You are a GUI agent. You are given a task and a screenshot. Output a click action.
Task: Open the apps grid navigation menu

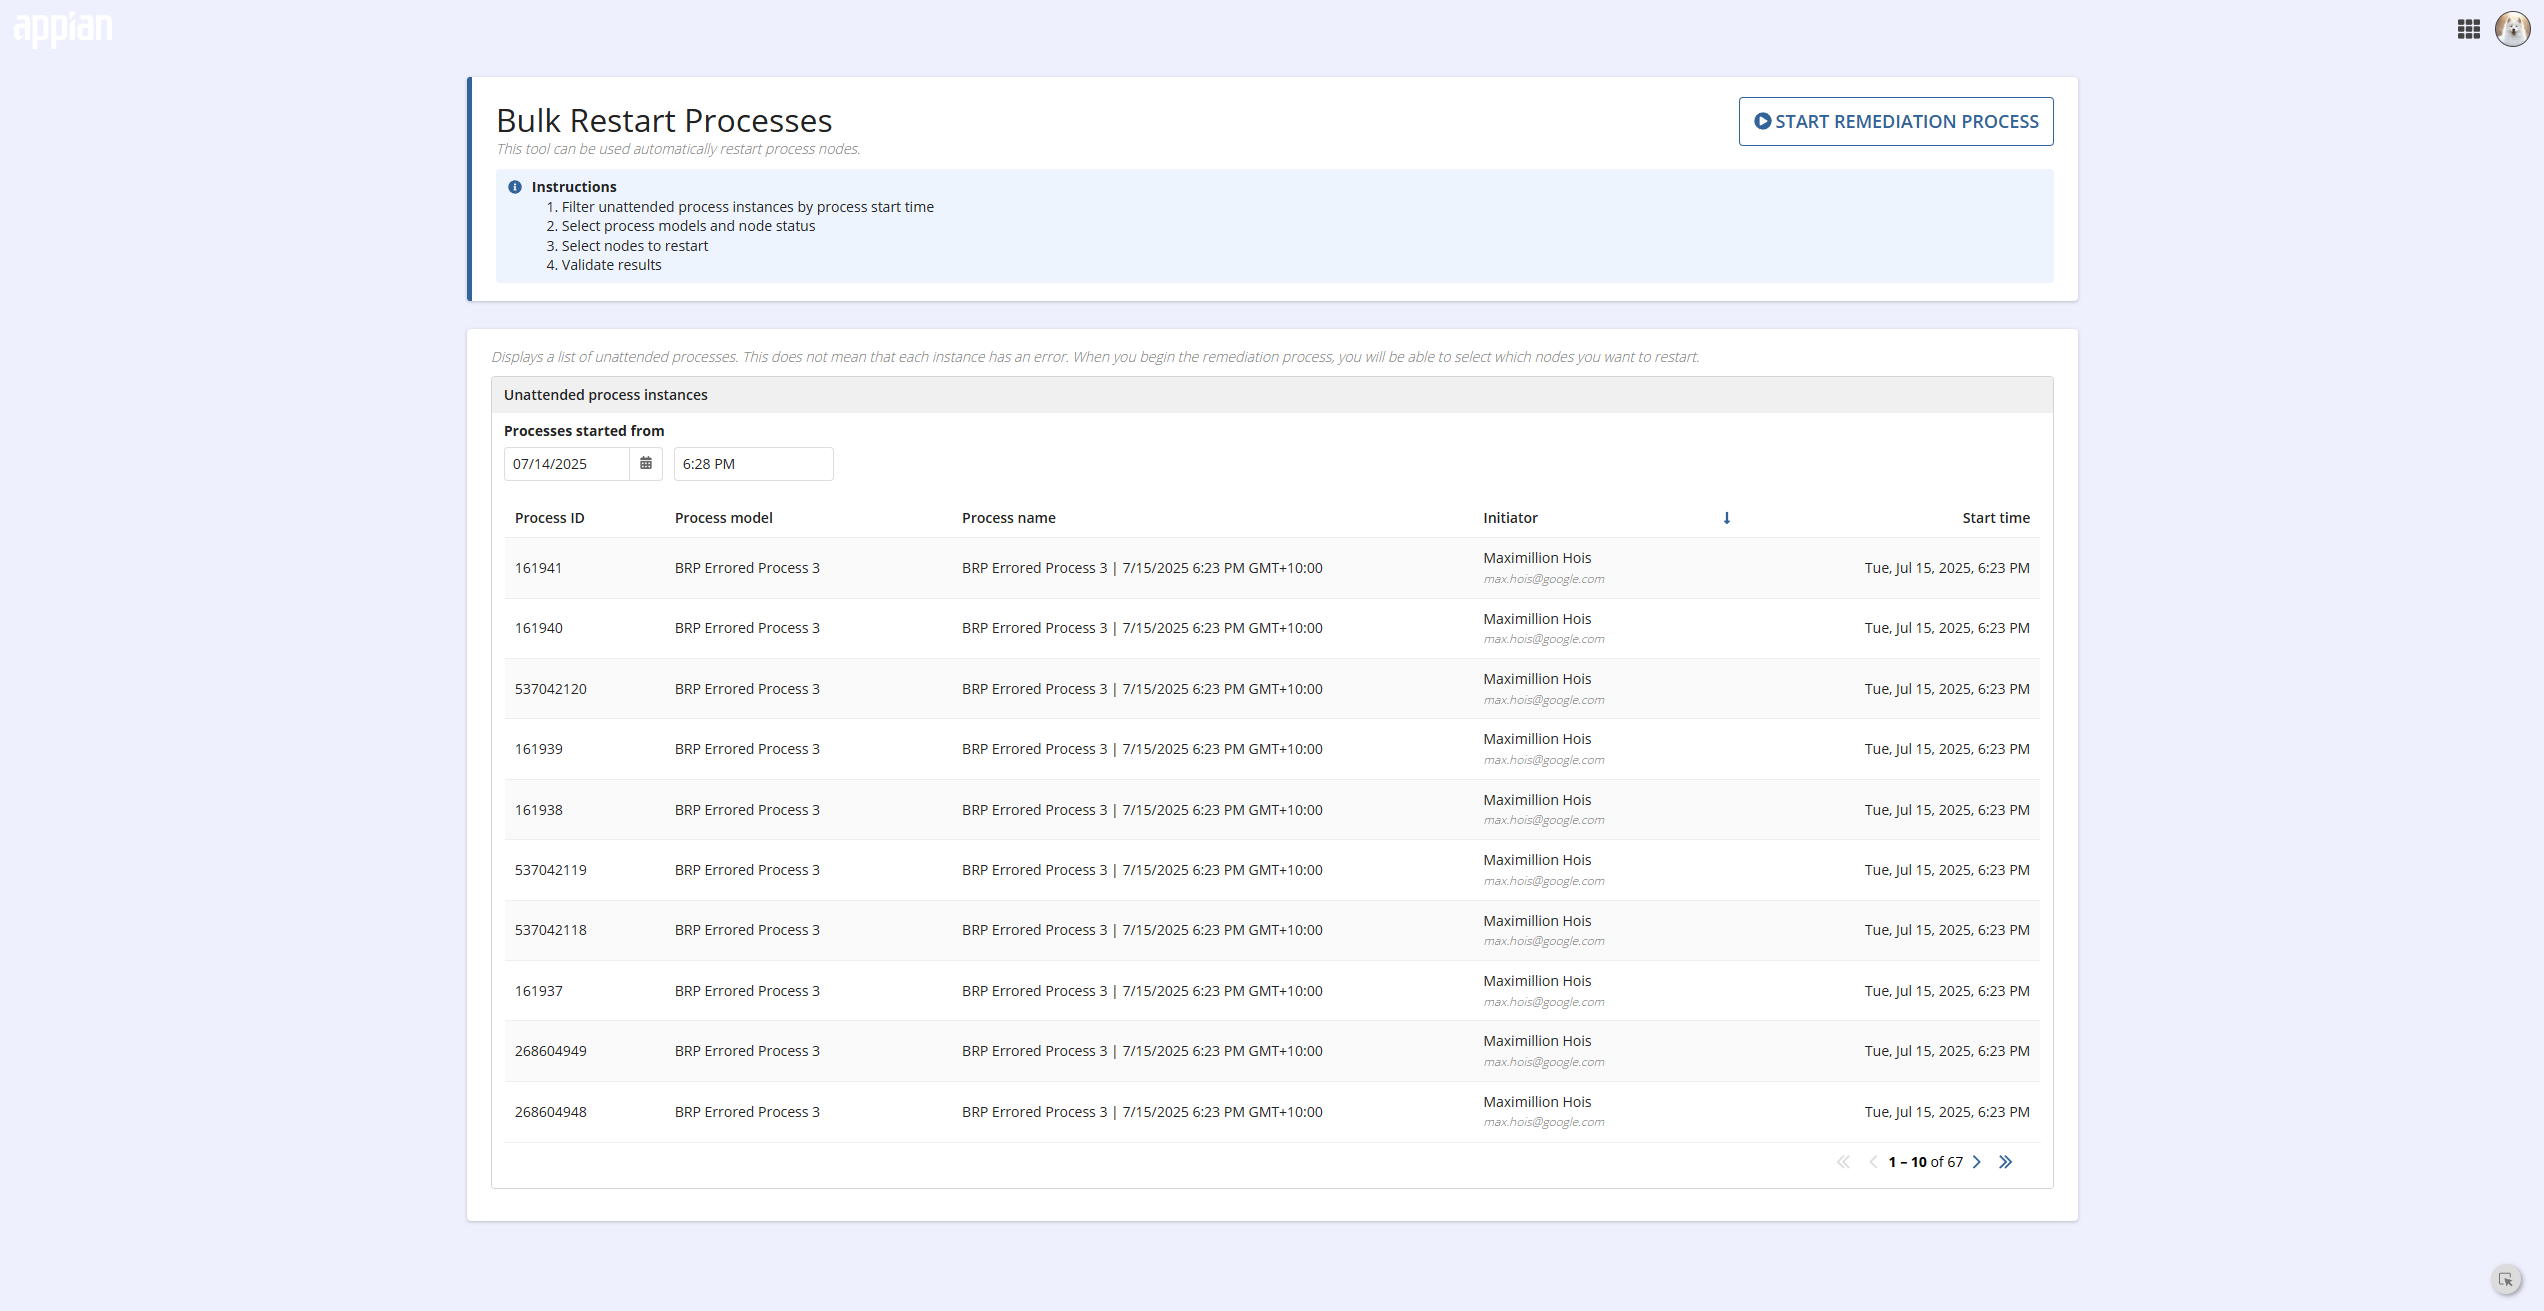click(2468, 29)
